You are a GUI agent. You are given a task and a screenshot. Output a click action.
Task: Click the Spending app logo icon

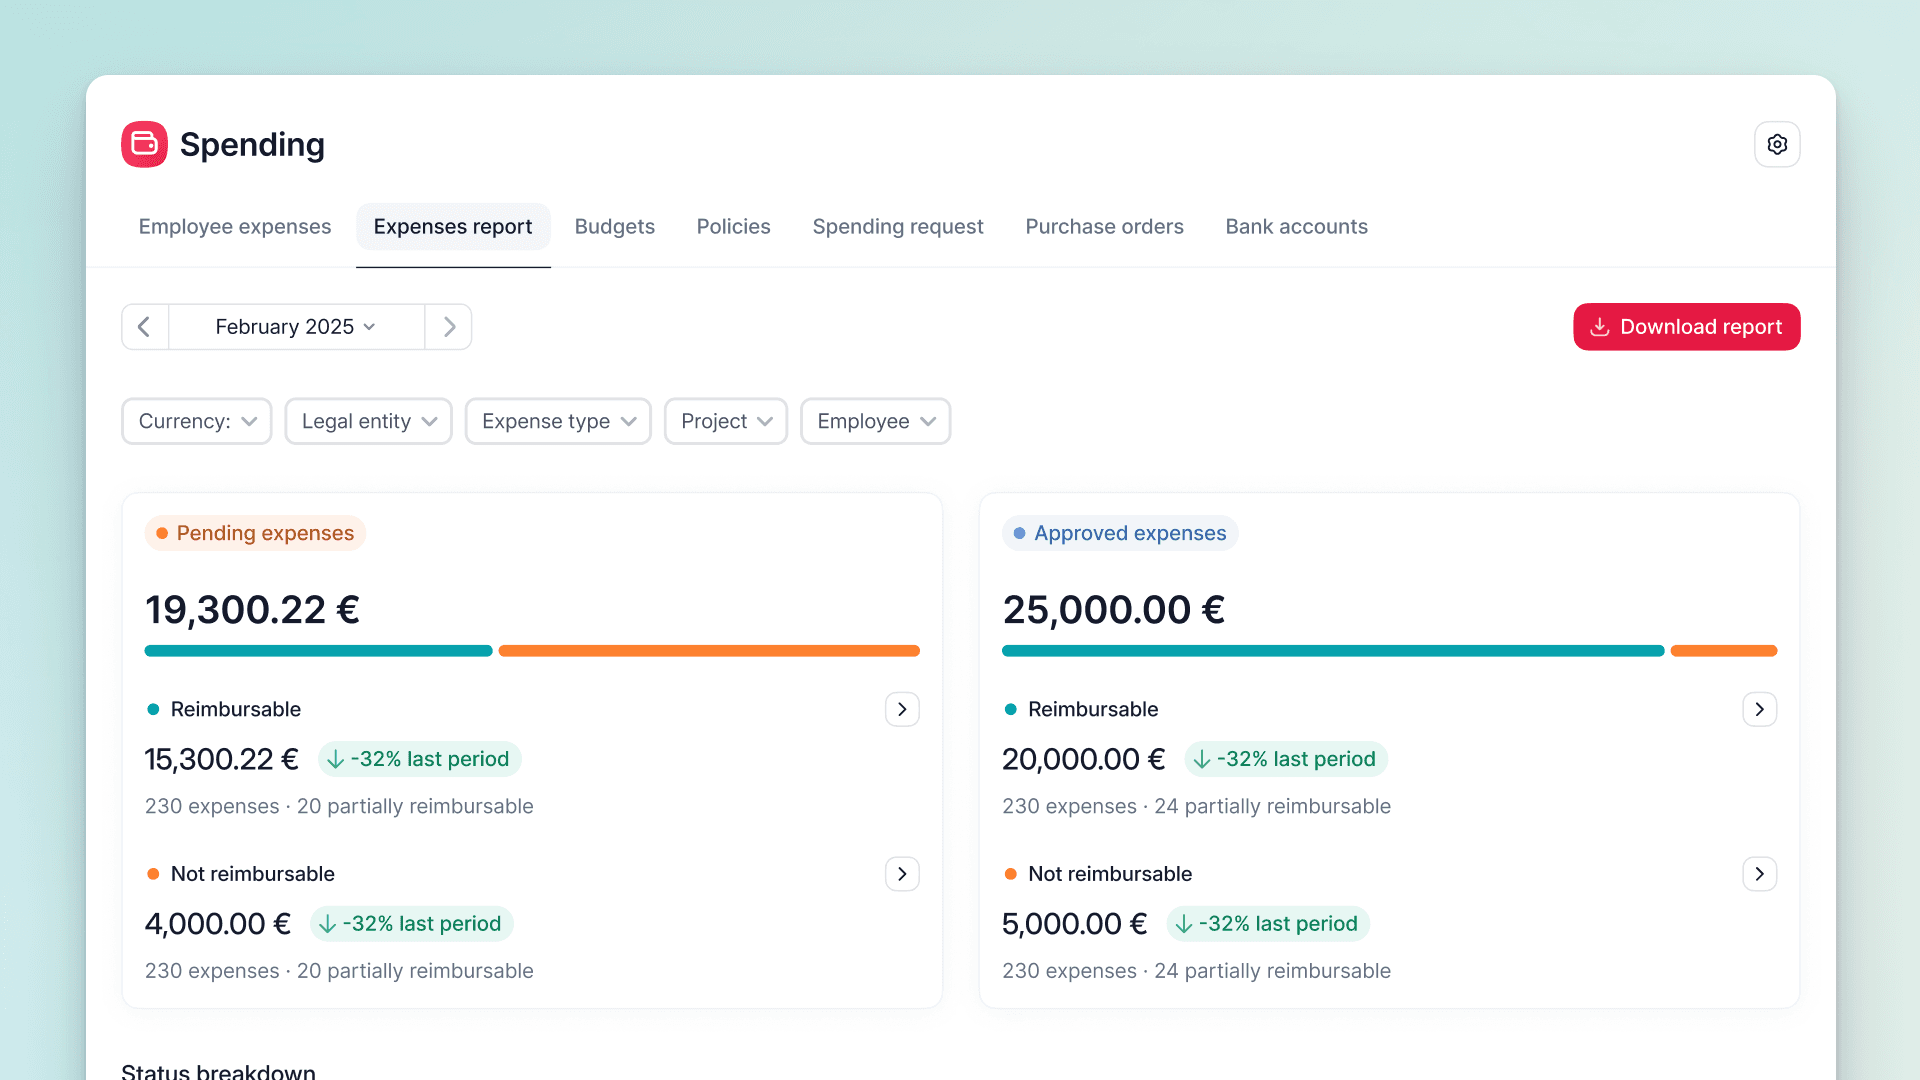[143, 144]
